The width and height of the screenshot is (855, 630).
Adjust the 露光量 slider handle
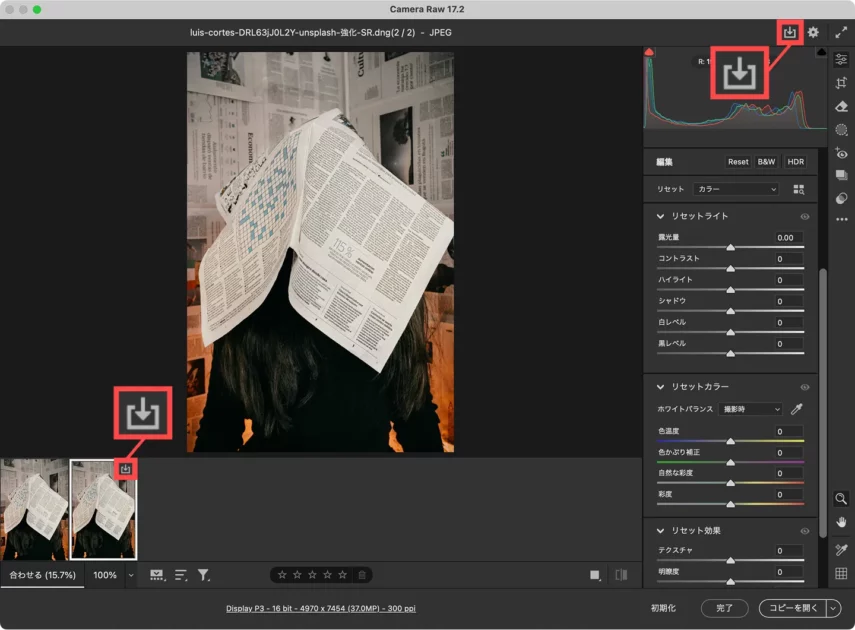coord(730,247)
